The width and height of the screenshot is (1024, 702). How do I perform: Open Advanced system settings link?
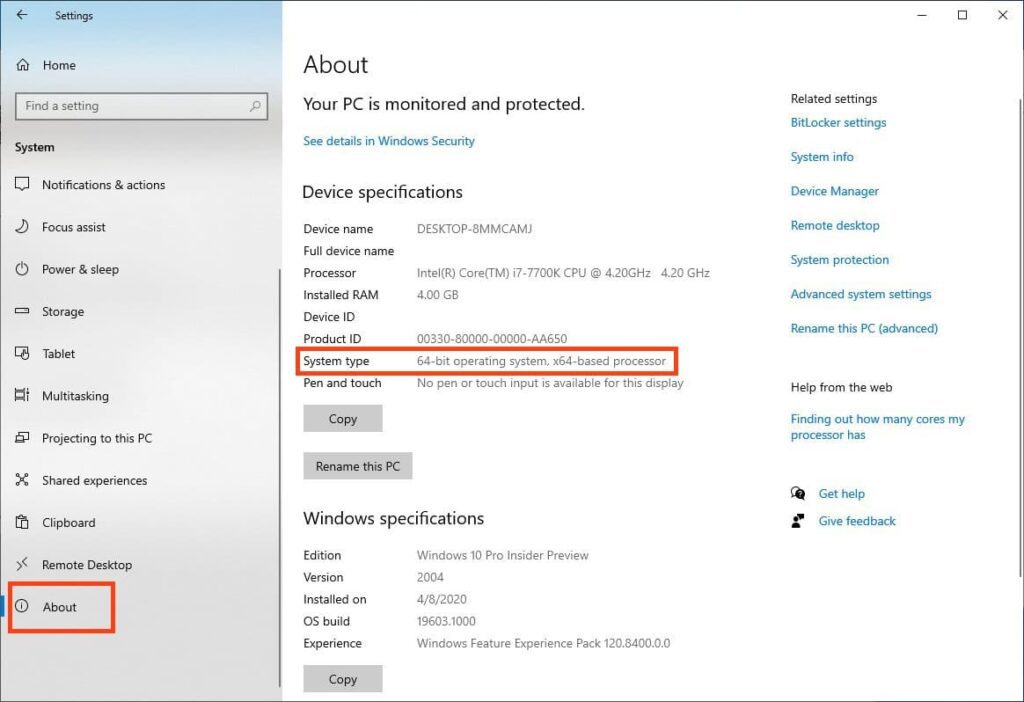click(x=860, y=294)
